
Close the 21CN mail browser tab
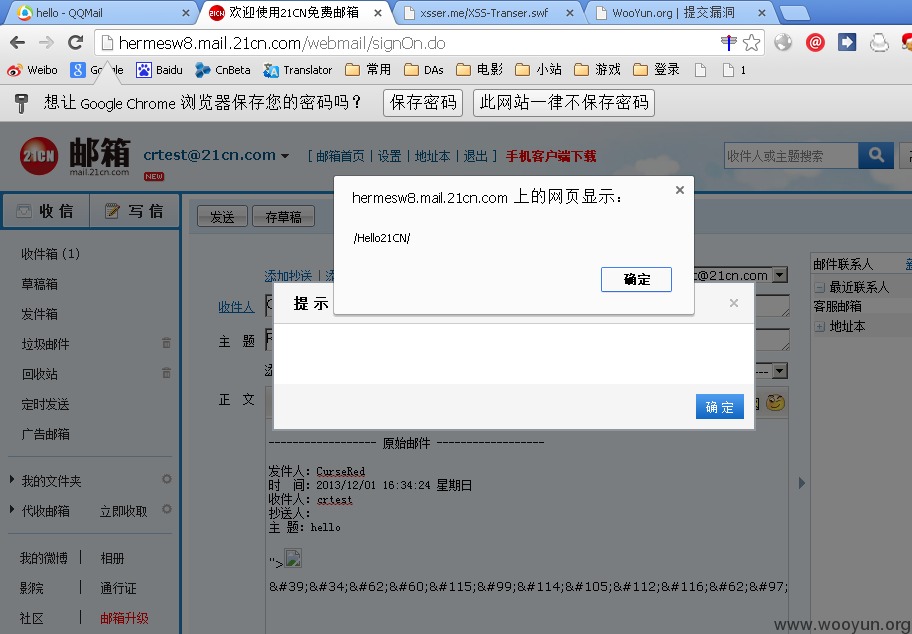pyautogui.click(x=377, y=13)
